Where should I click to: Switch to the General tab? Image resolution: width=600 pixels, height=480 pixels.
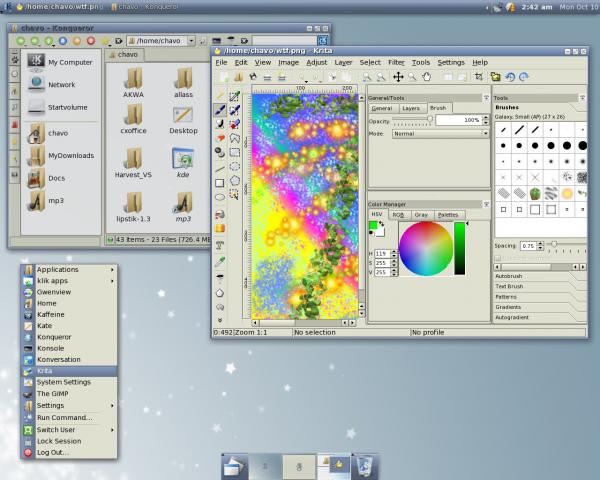point(382,108)
